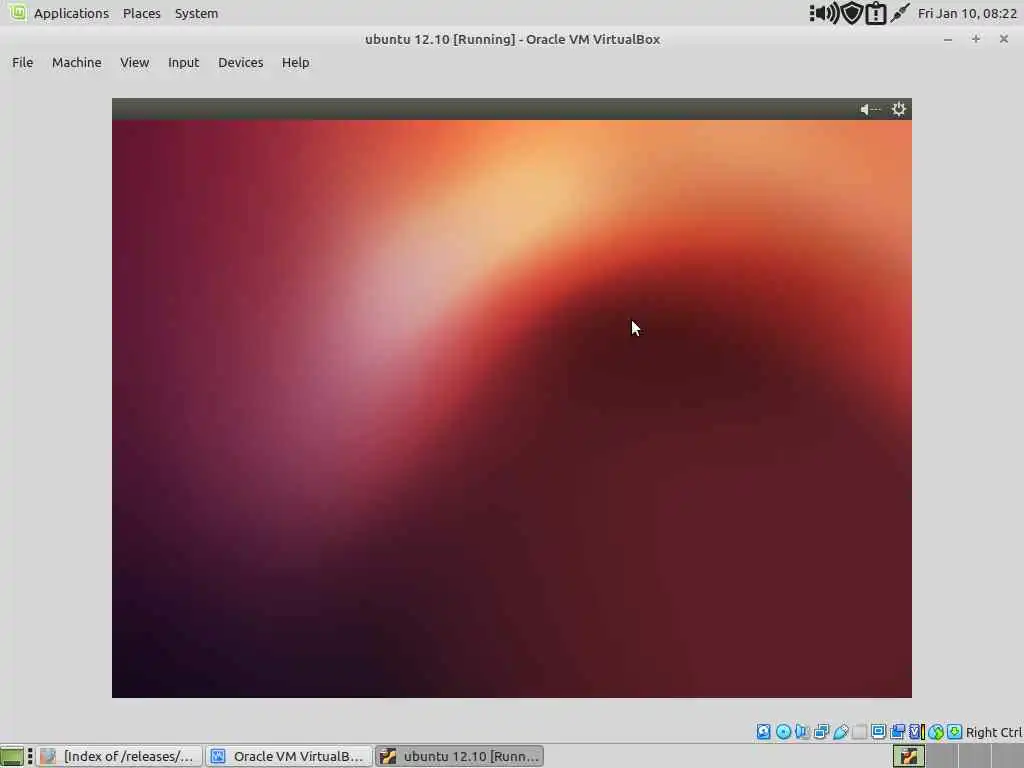The height and width of the screenshot is (768, 1024).
Task: Click the shield security tray icon
Action: (x=852, y=13)
